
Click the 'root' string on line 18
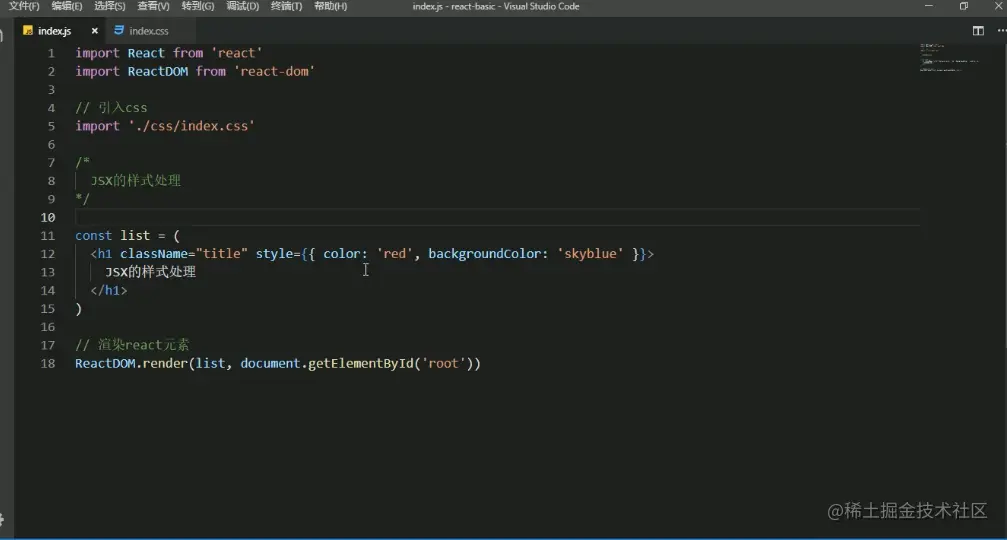(443, 363)
